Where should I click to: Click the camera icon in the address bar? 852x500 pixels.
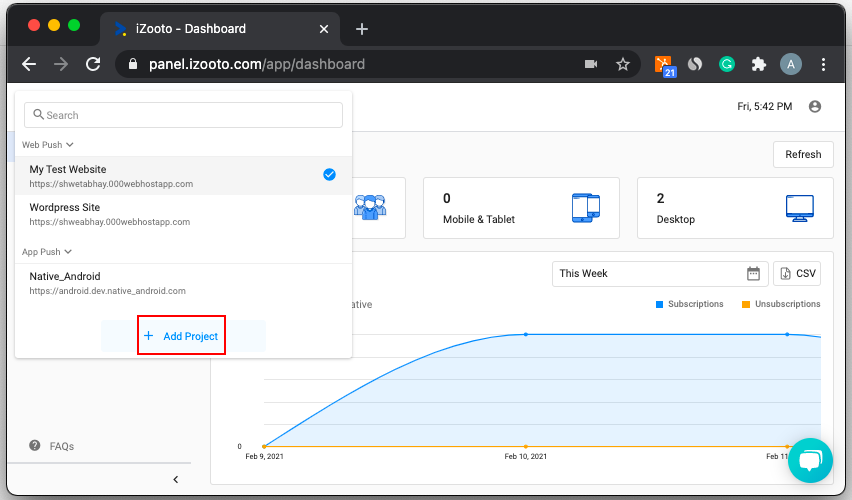click(591, 64)
